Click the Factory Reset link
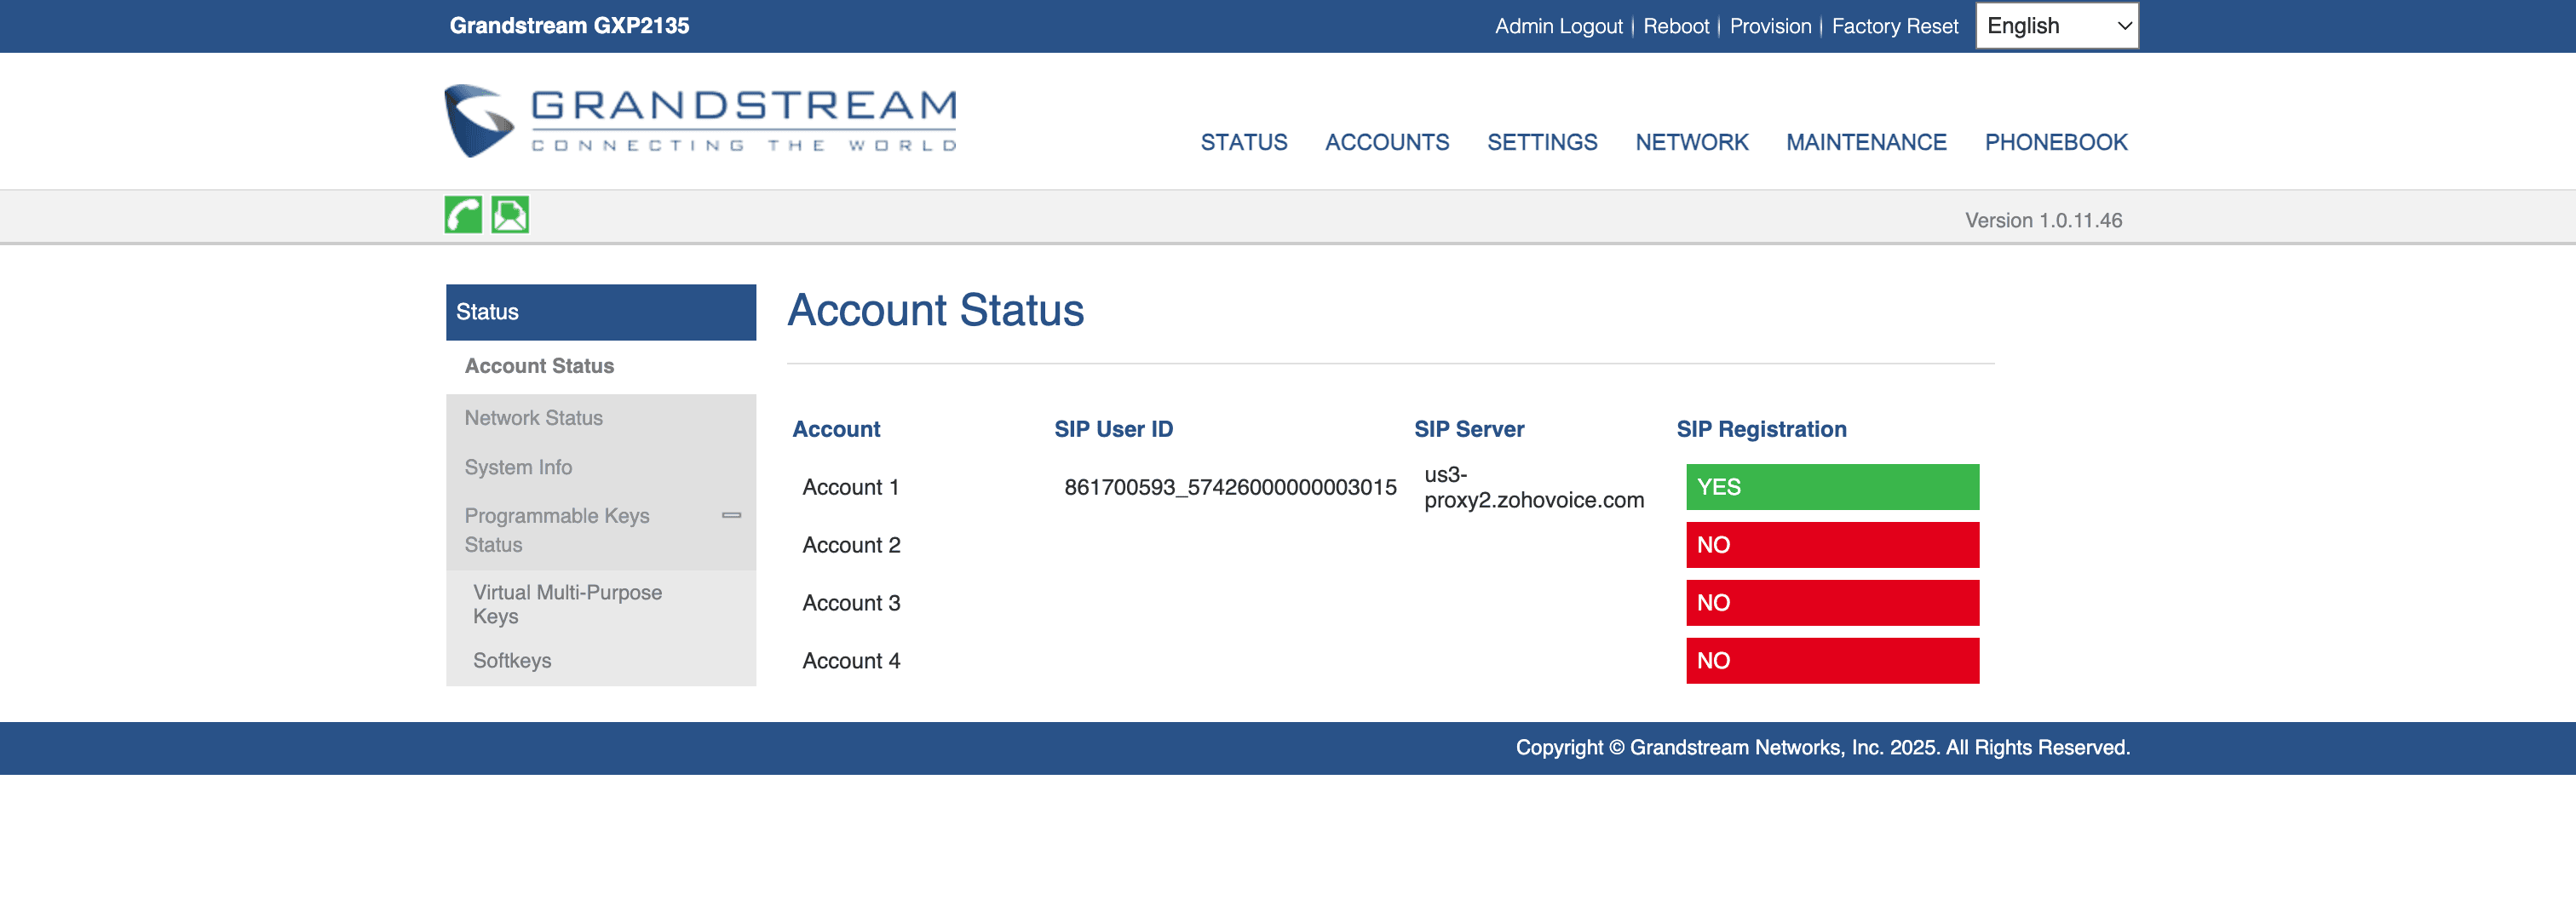This screenshot has height=923, width=2576. [x=1894, y=27]
